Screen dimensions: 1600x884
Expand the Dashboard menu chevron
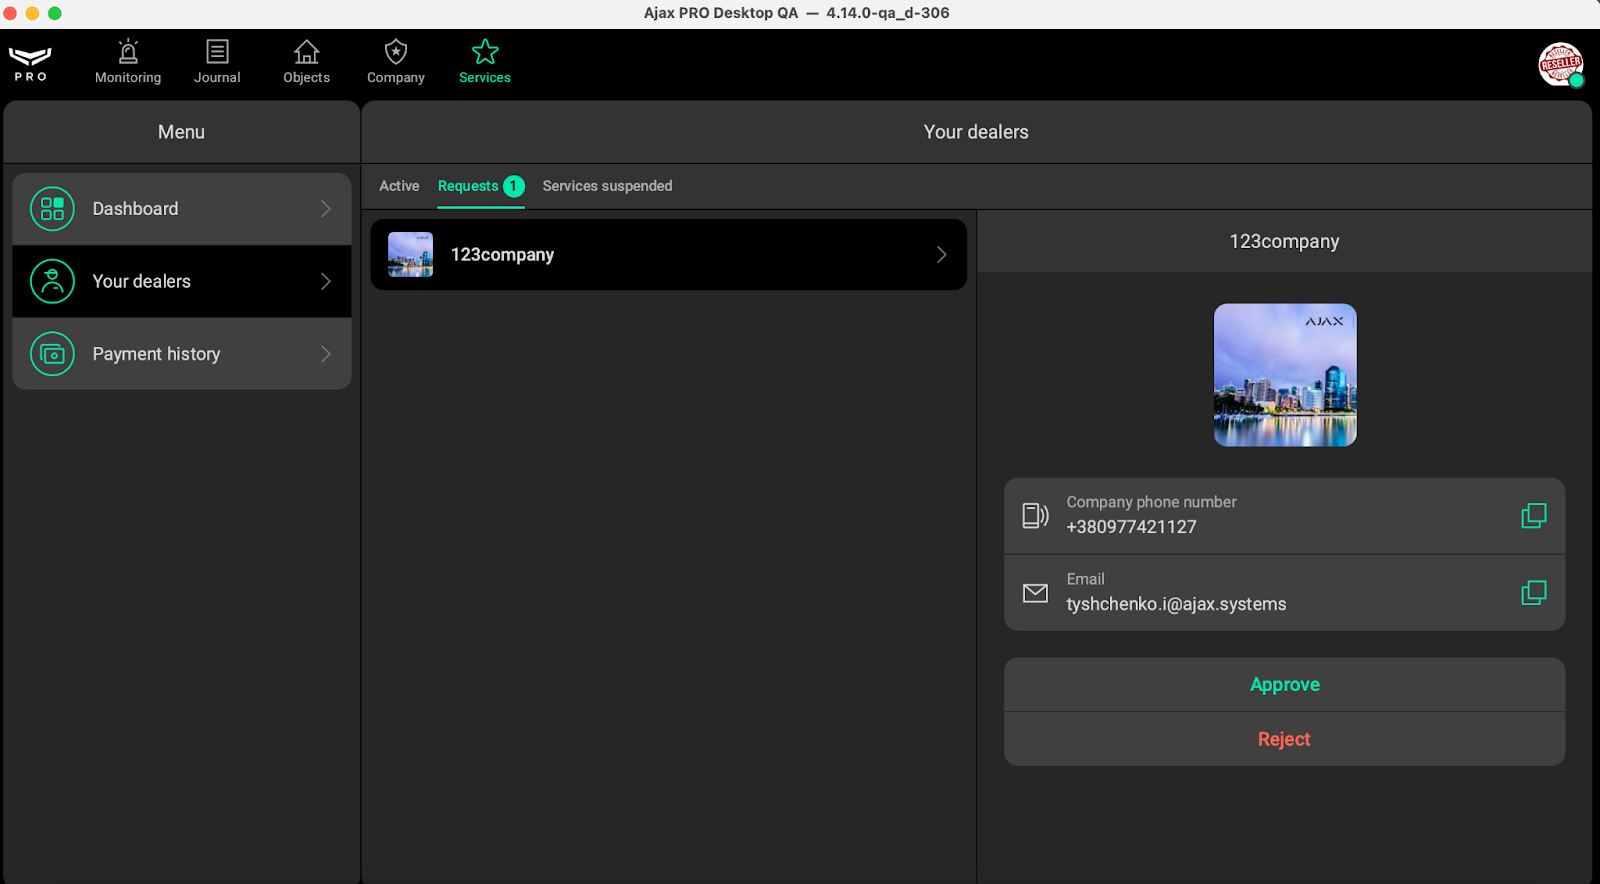(325, 209)
